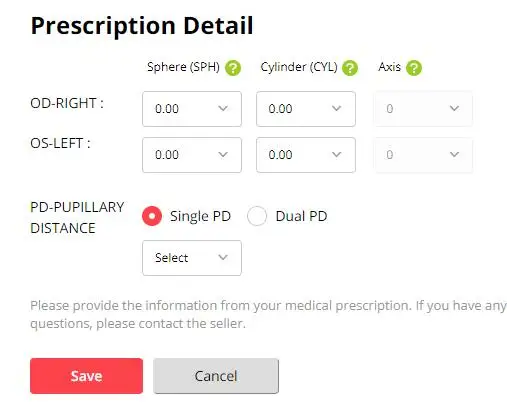
Task: Click the Prescription Detail heading
Action: [x=142, y=26]
